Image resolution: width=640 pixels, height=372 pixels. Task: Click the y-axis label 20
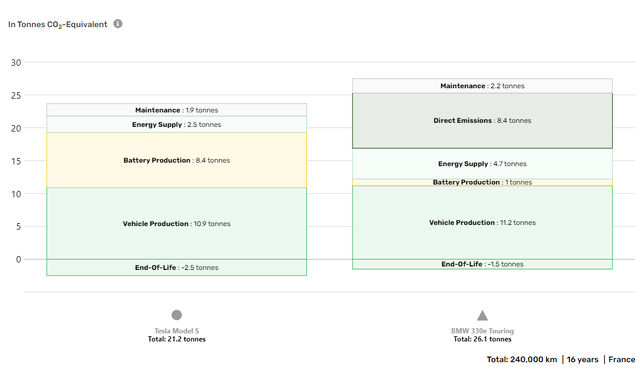(16, 128)
